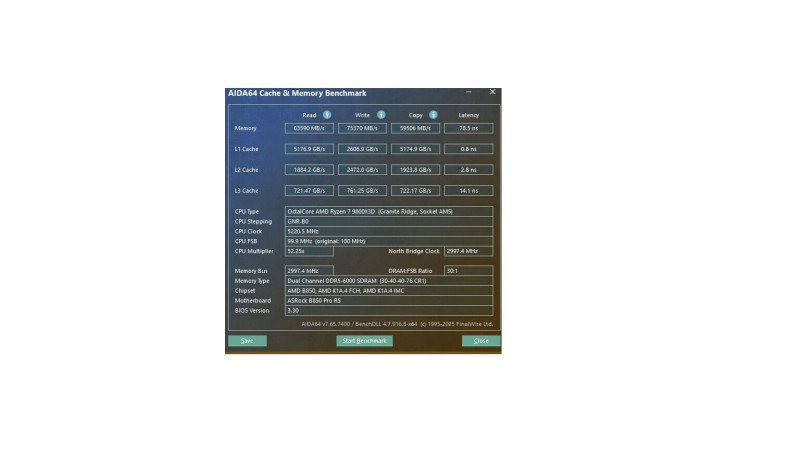Select L2 Cache write 2472.0 GB/s
The height and width of the screenshot is (450, 800).
click(x=362, y=170)
